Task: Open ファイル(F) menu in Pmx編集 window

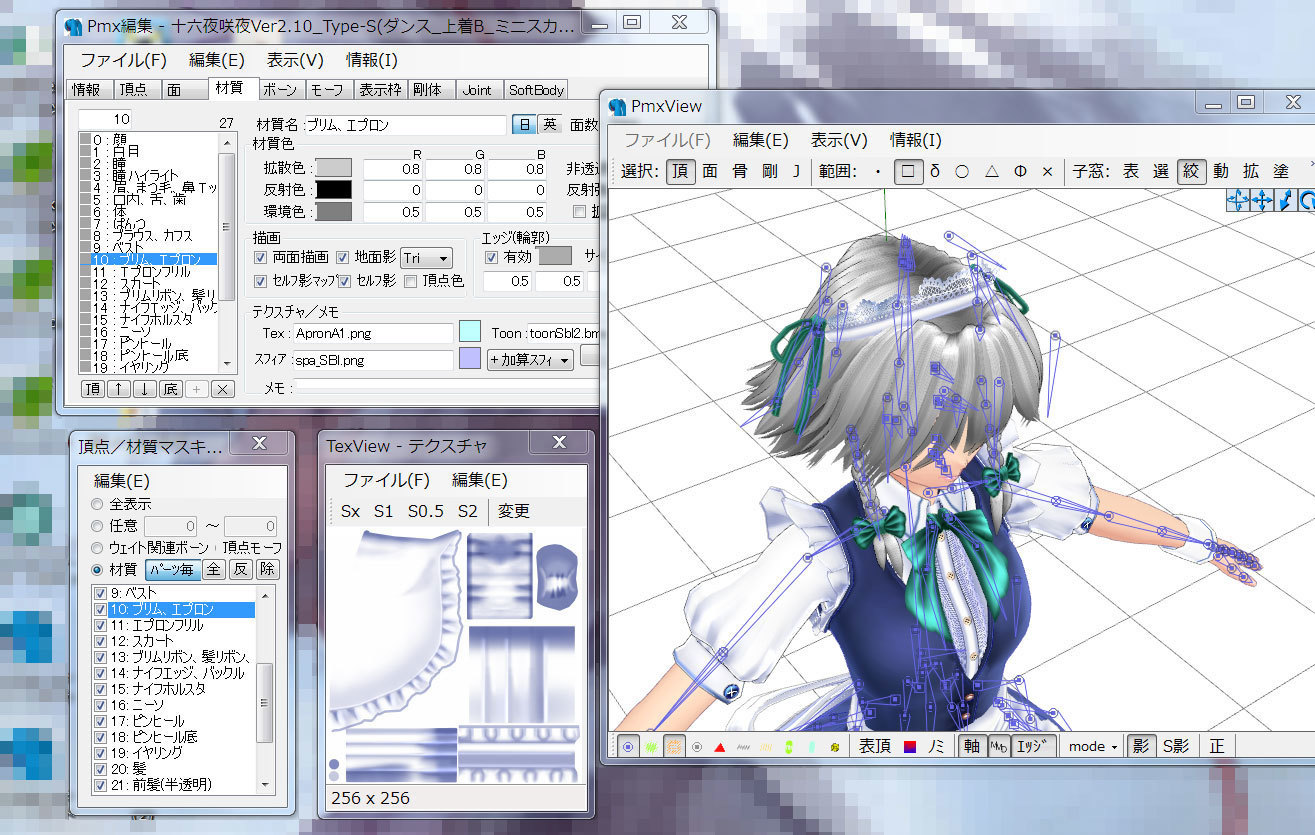Action: pyautogui.click(x=123, y=60)
